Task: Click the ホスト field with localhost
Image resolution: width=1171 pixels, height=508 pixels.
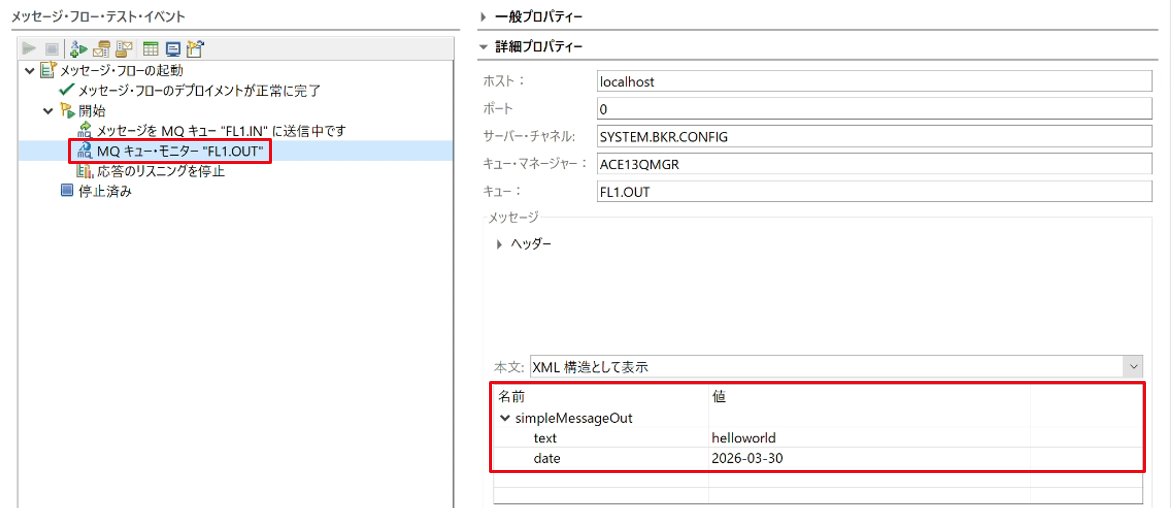Action: (876, 81)
